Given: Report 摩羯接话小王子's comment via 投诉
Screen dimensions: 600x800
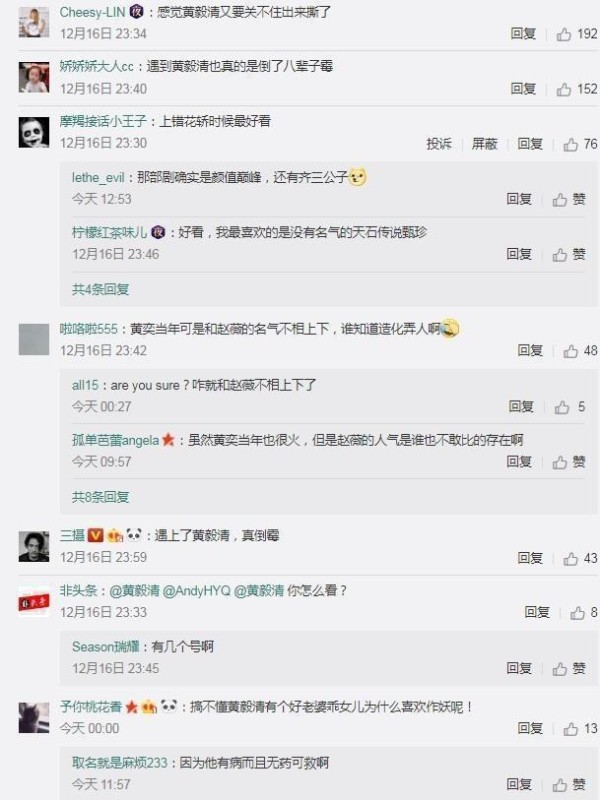Looking at the screenshot, I should pos(439,144).
